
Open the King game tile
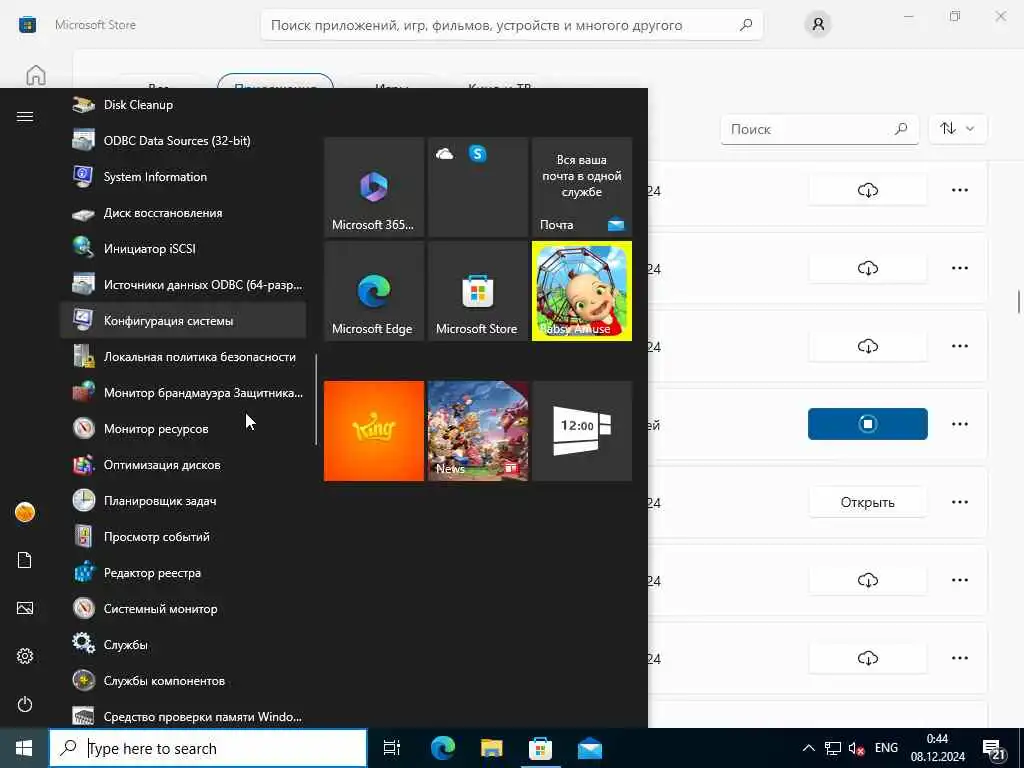click(x=374, y=431)
